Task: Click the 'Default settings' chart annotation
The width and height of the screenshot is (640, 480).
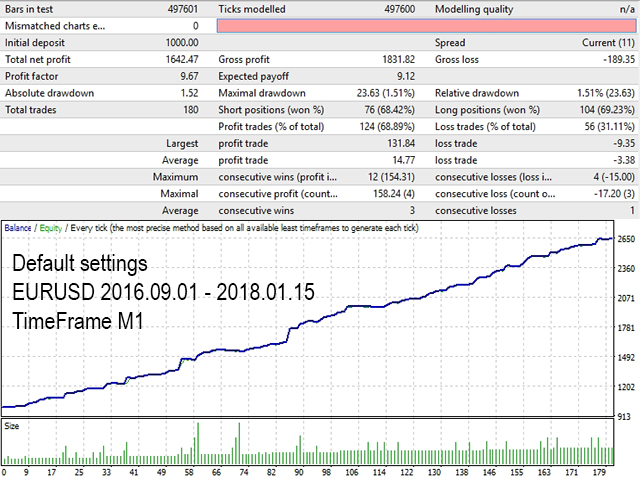Action: 80,263
